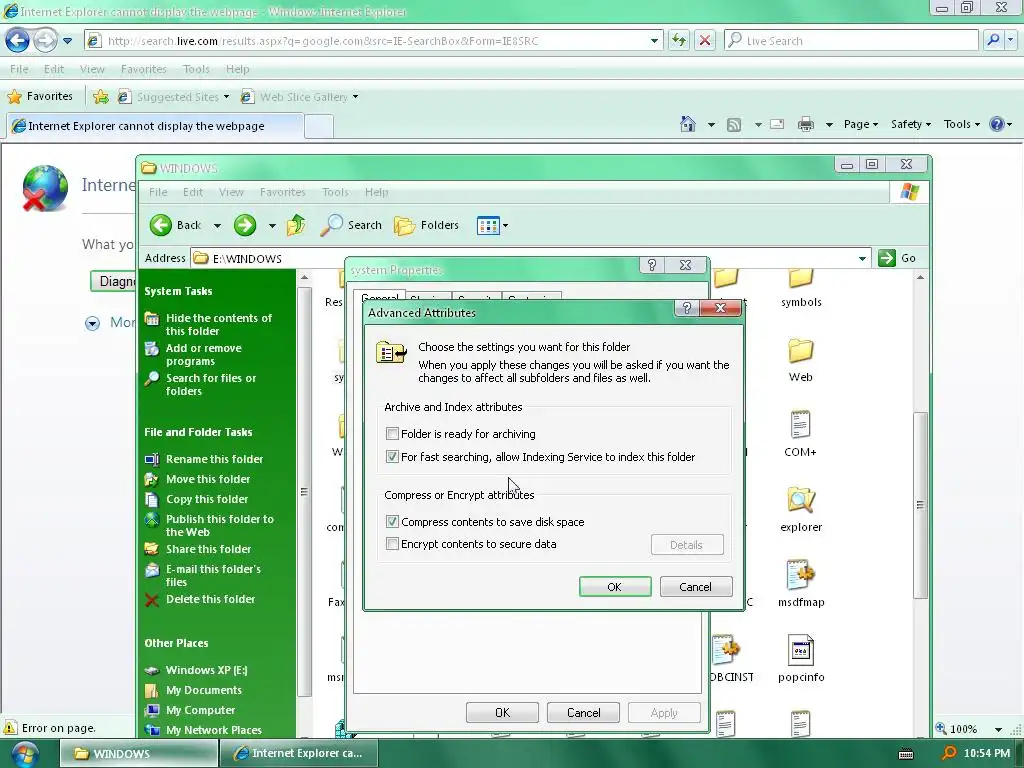Screen dimensions: 1024x768
Task: Open My Computer from Other Places
Action: tap(200, 710)
